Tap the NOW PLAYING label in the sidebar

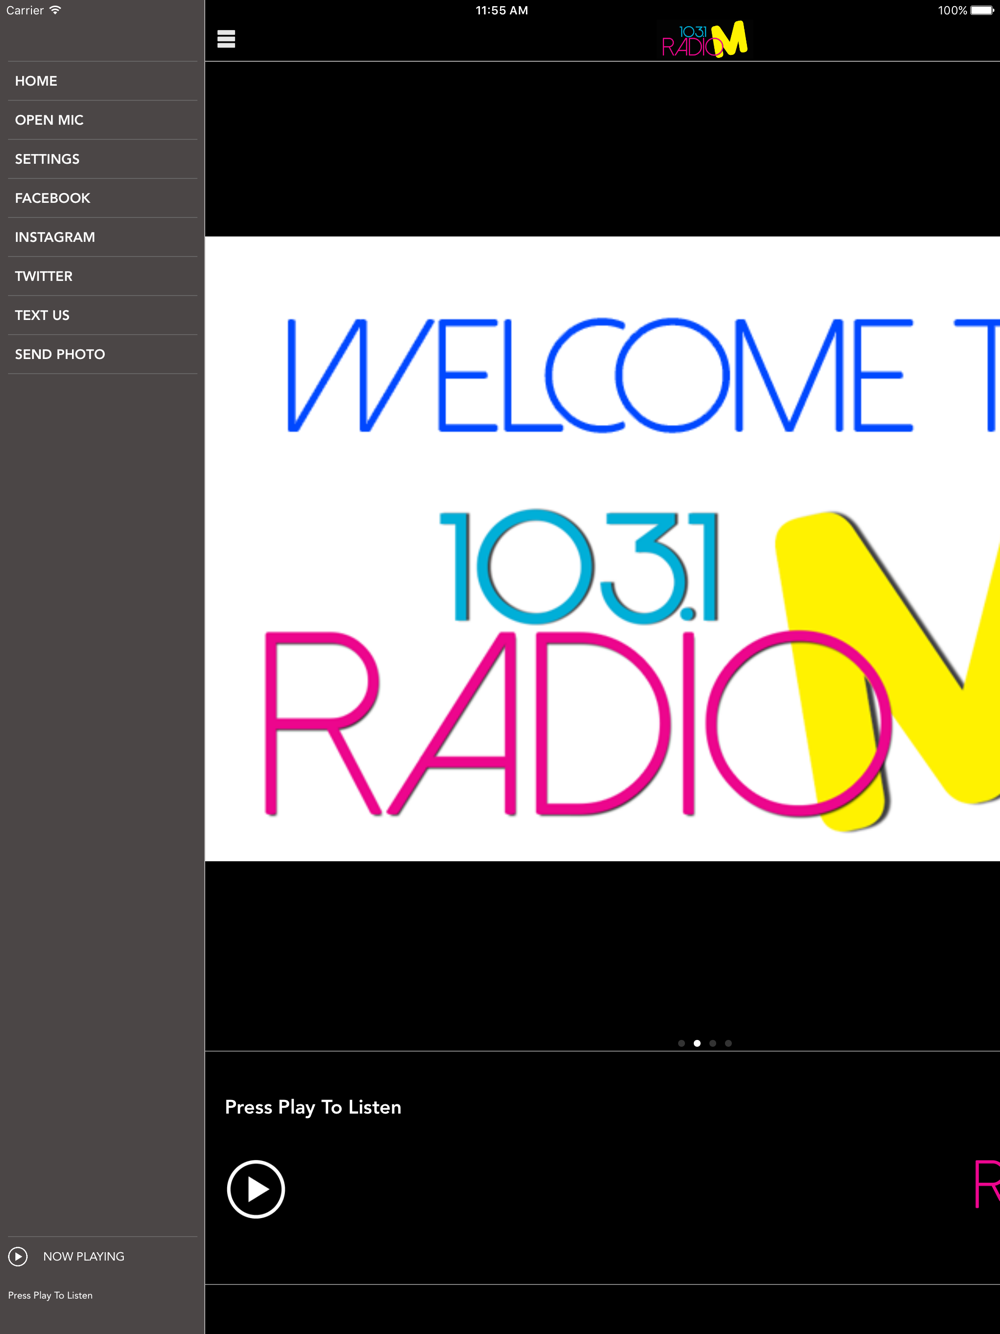tap(84, 1257)
